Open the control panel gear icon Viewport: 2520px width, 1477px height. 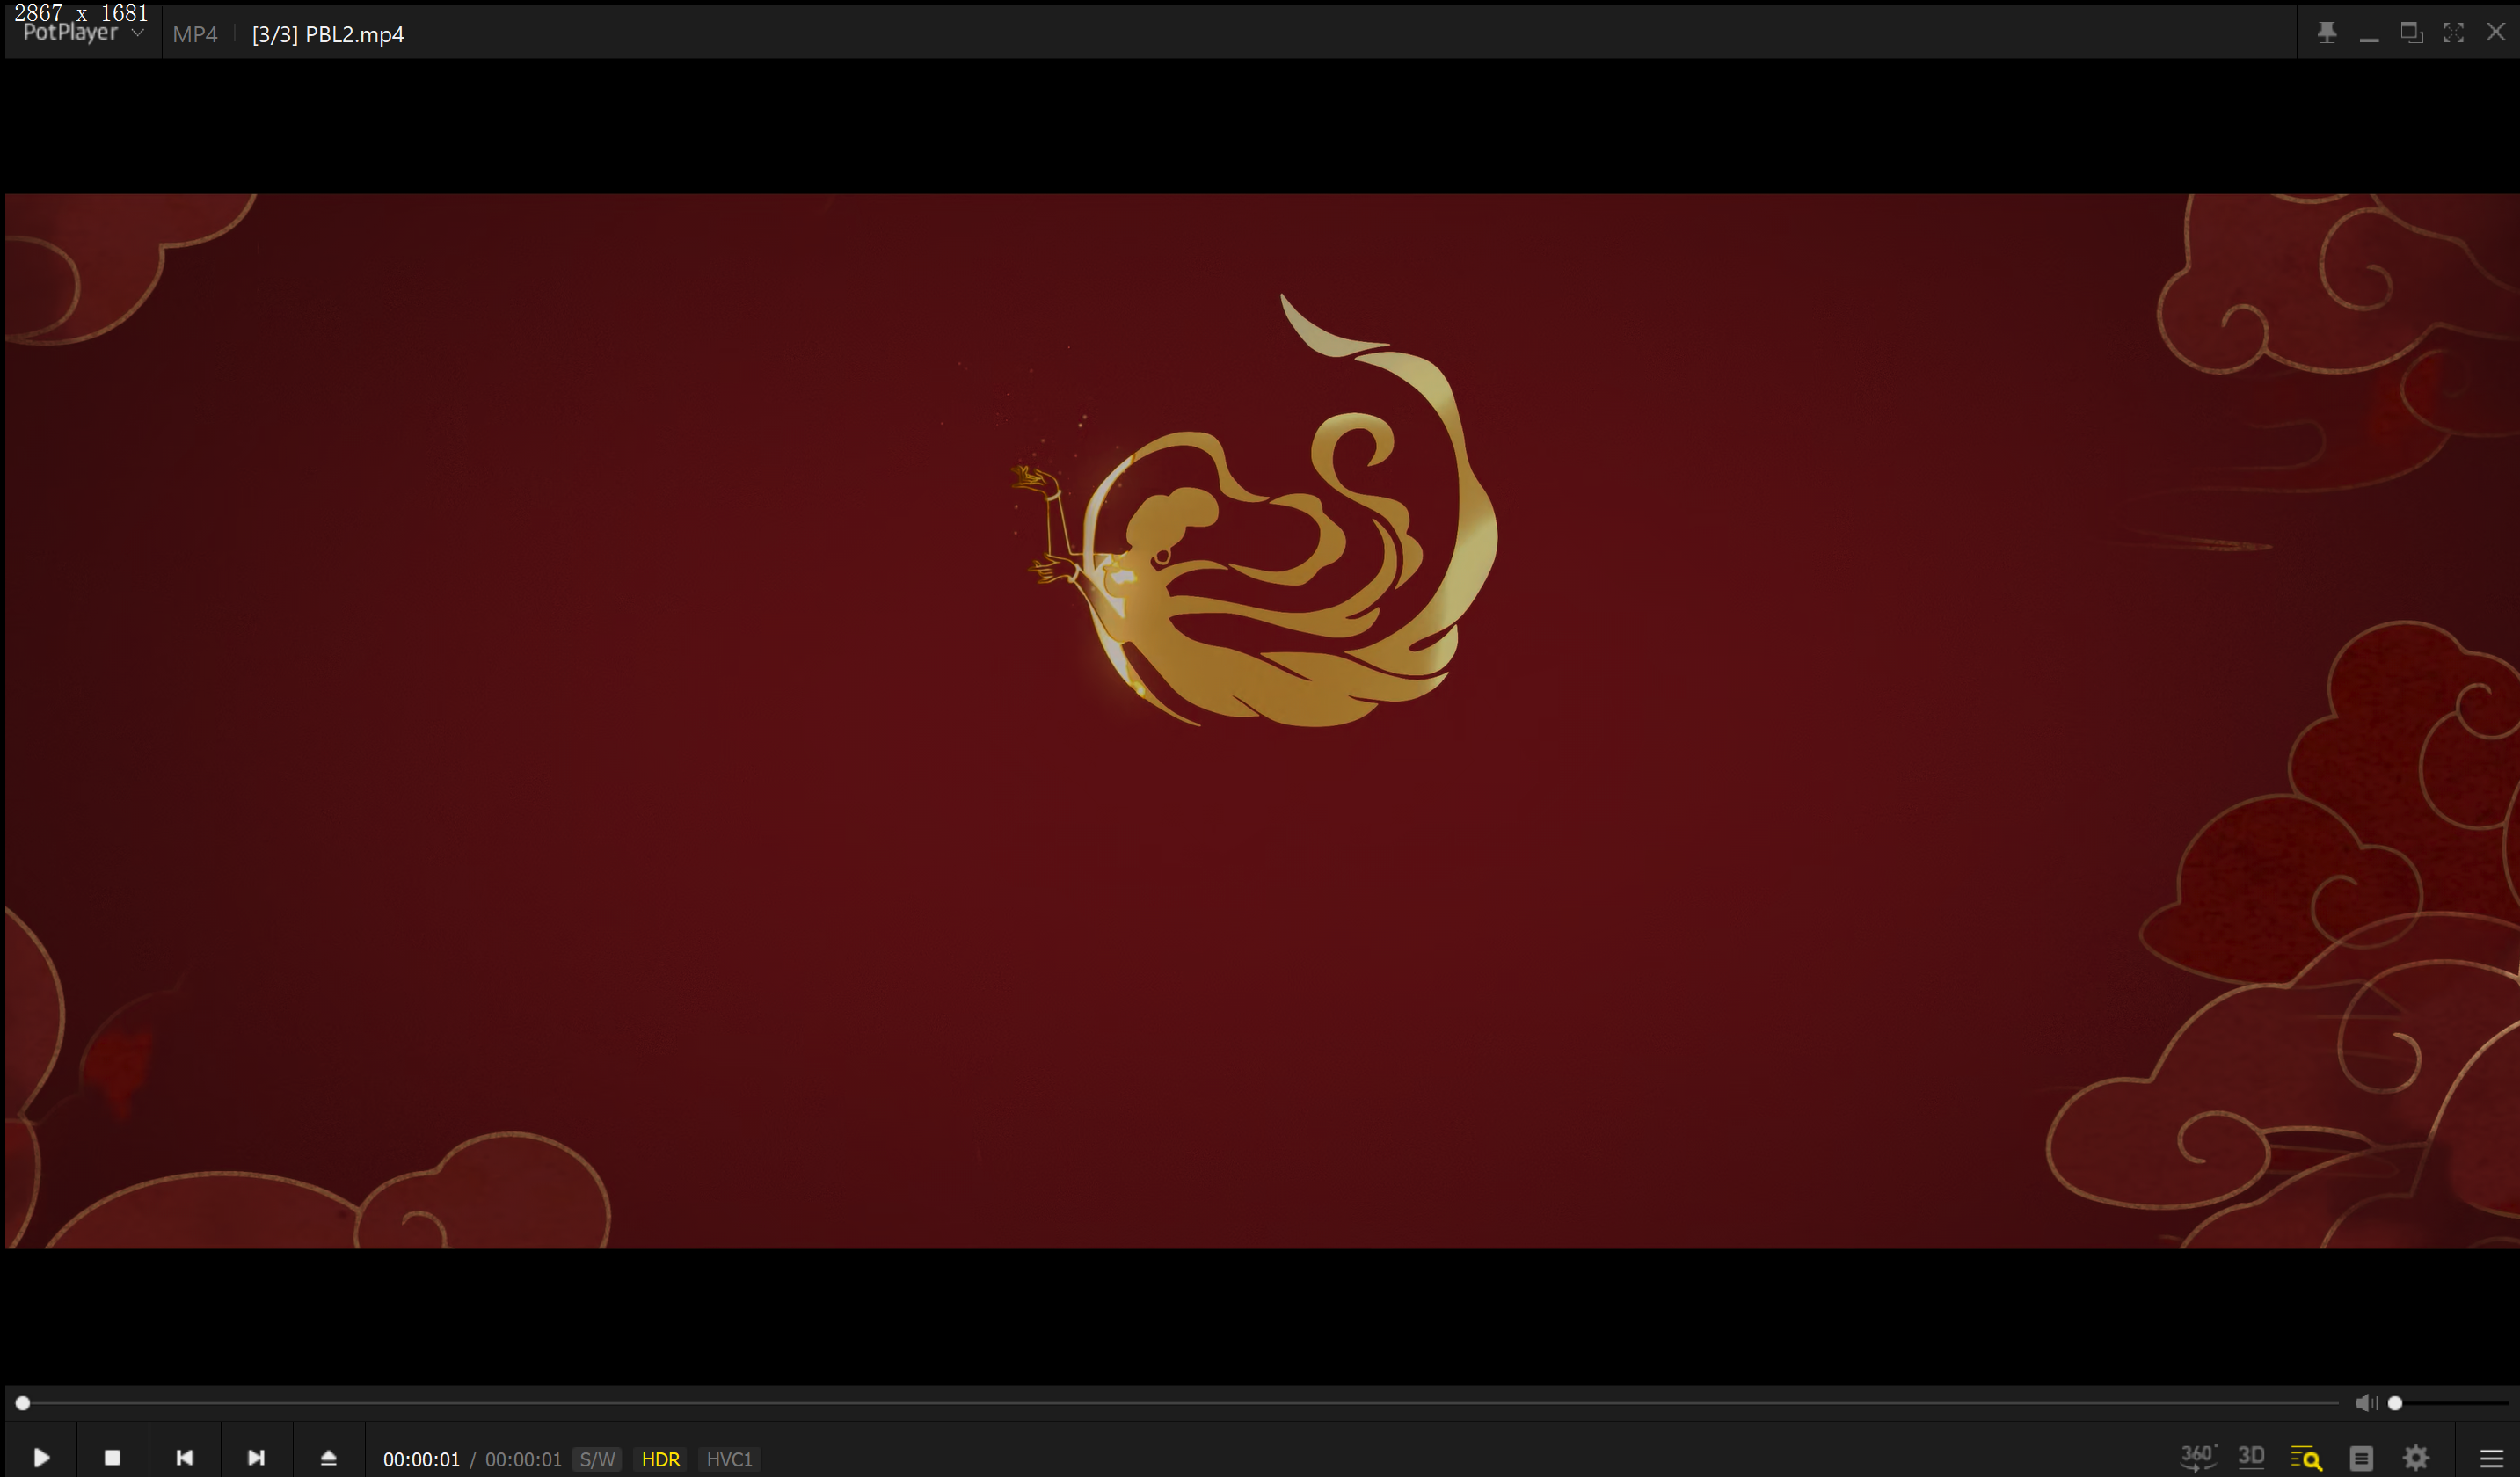click(2416, 1458)
